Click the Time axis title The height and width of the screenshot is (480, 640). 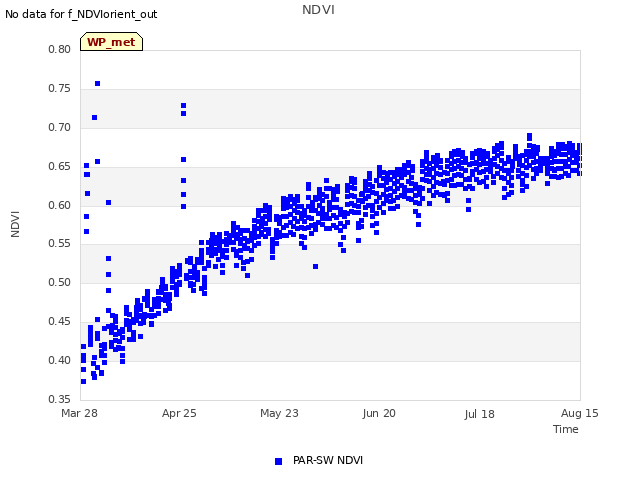(566, 429)
